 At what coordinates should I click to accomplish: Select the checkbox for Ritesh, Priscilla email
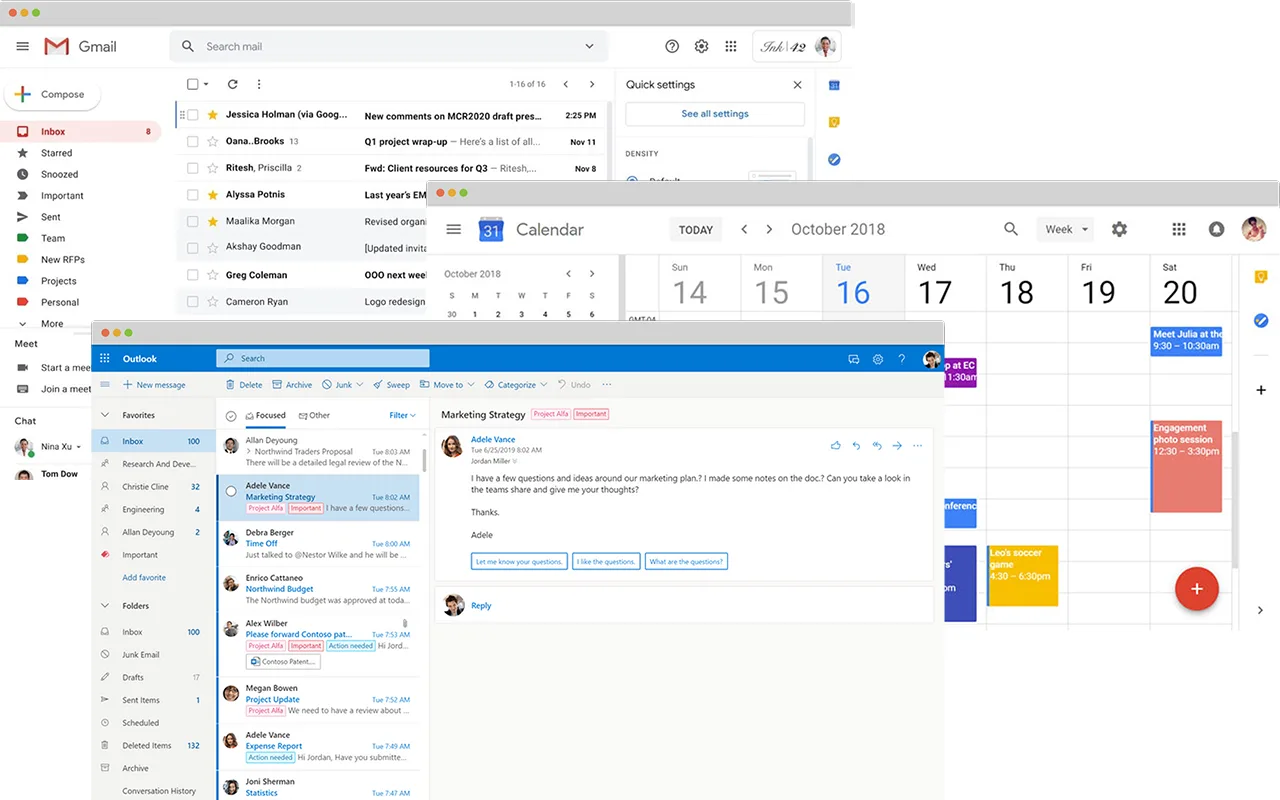point(193,168)
